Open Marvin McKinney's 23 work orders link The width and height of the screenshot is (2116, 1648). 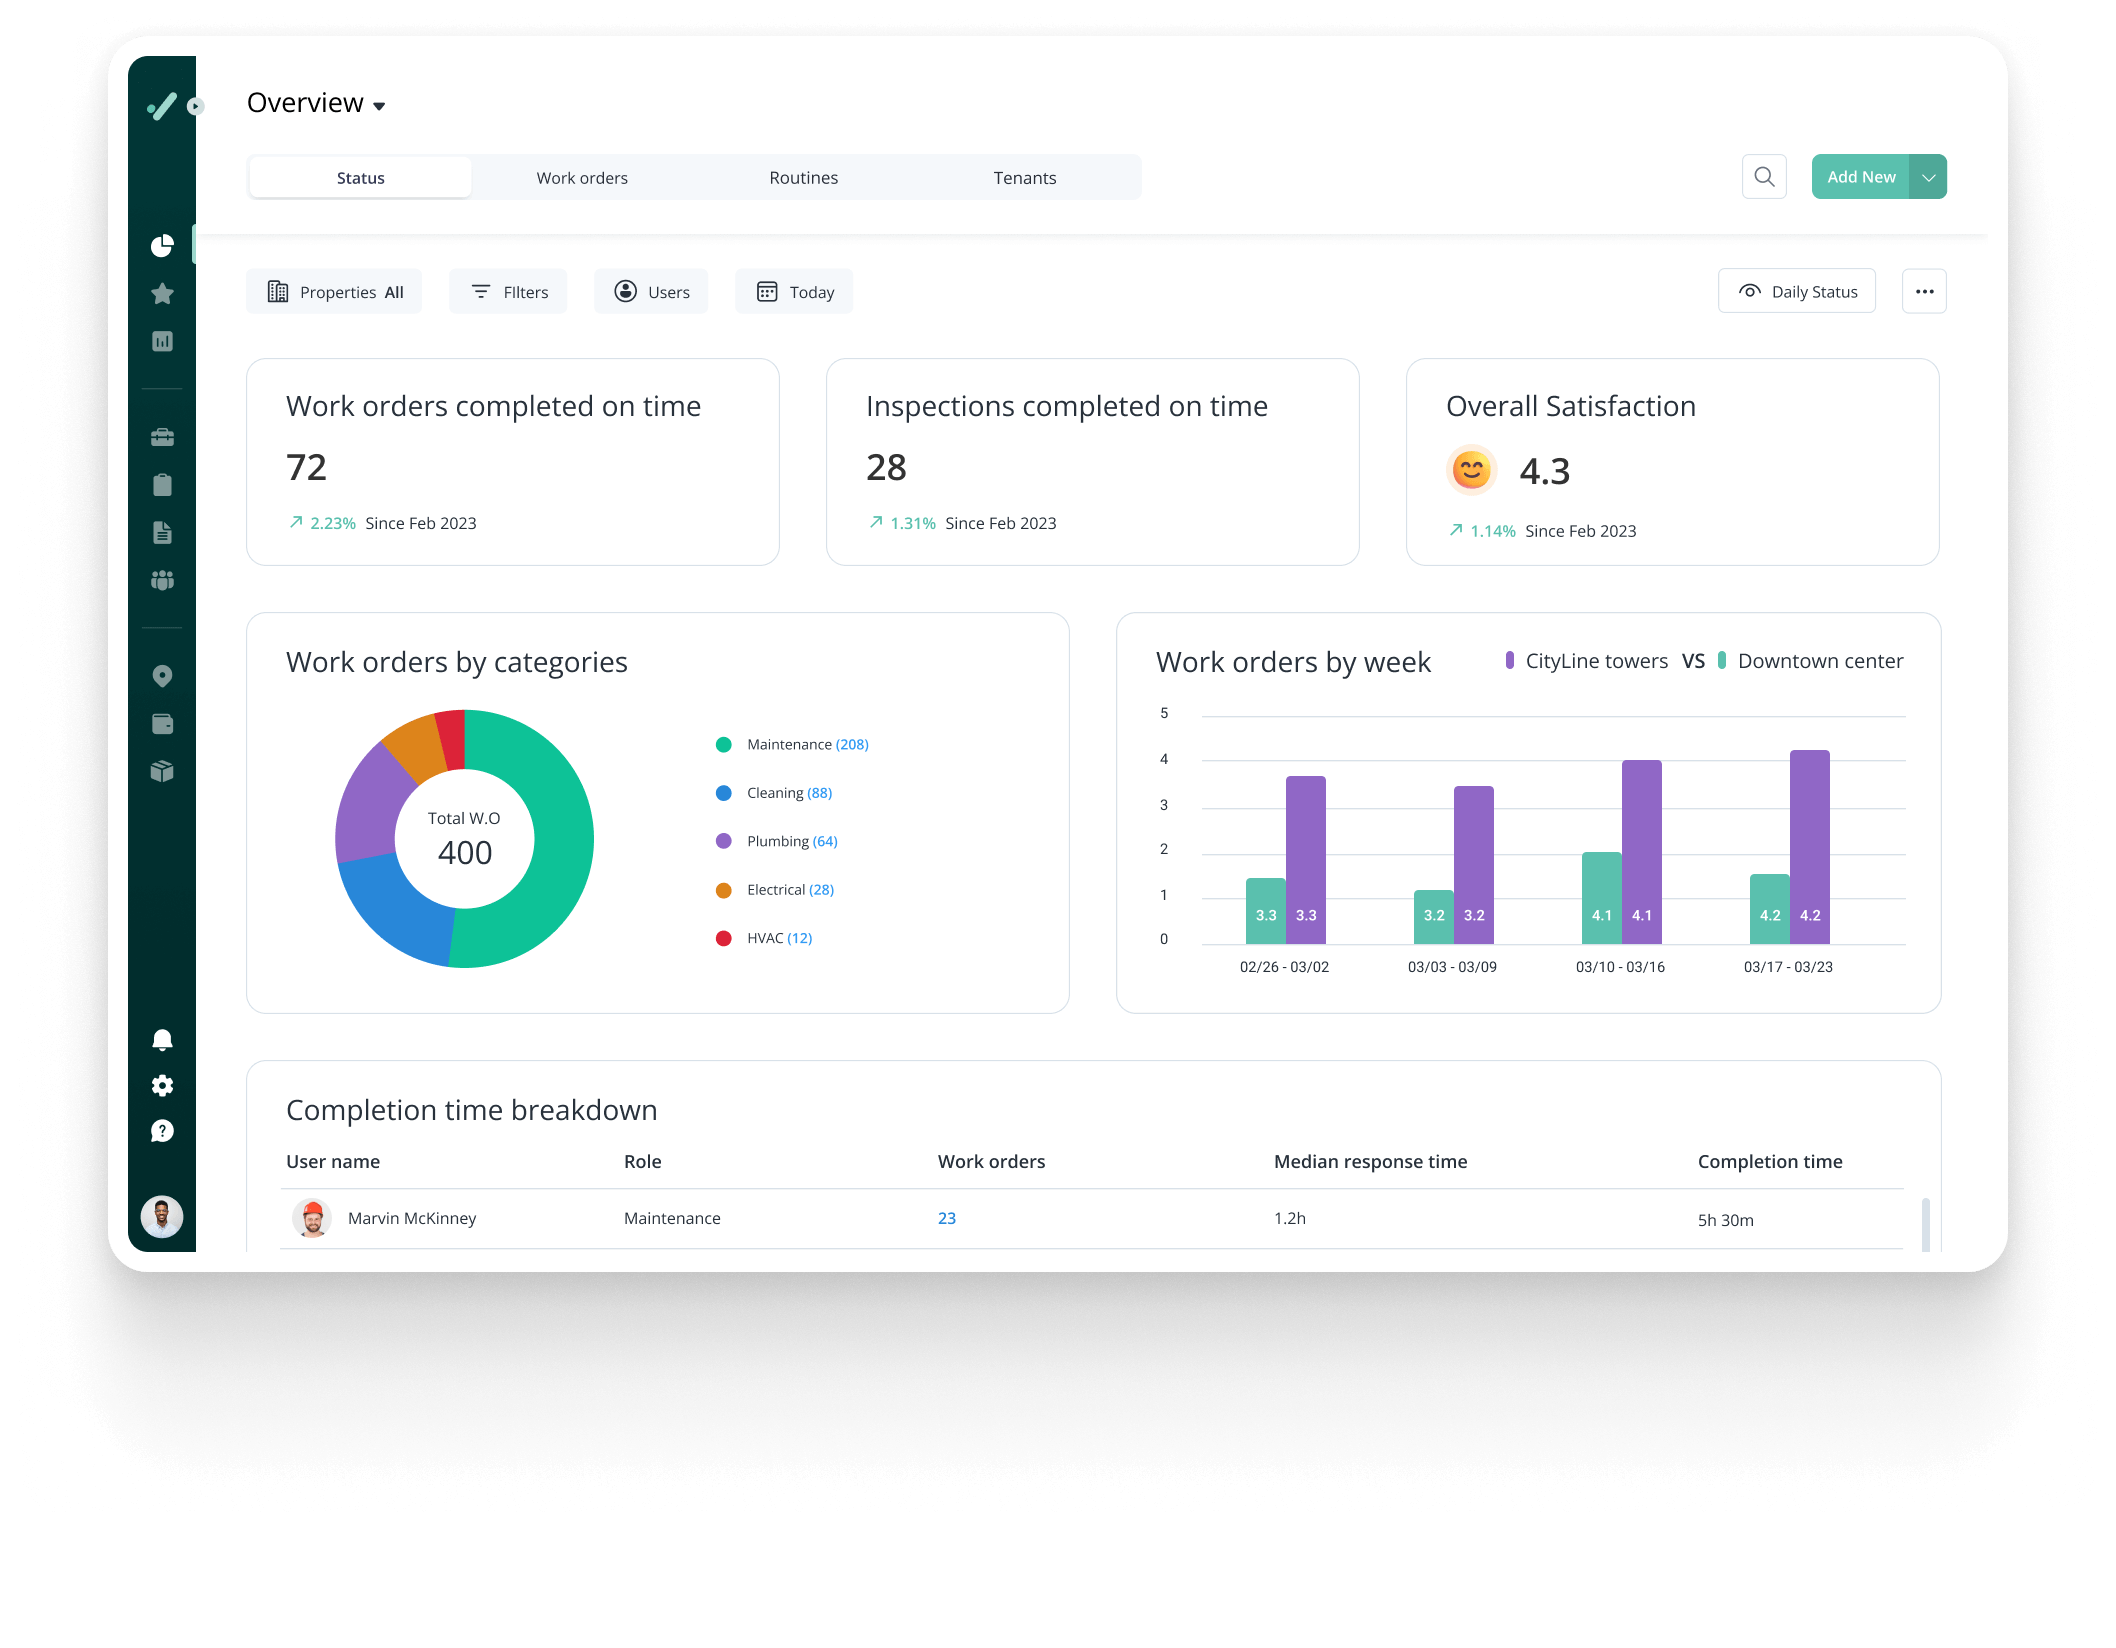(946, 1218)
